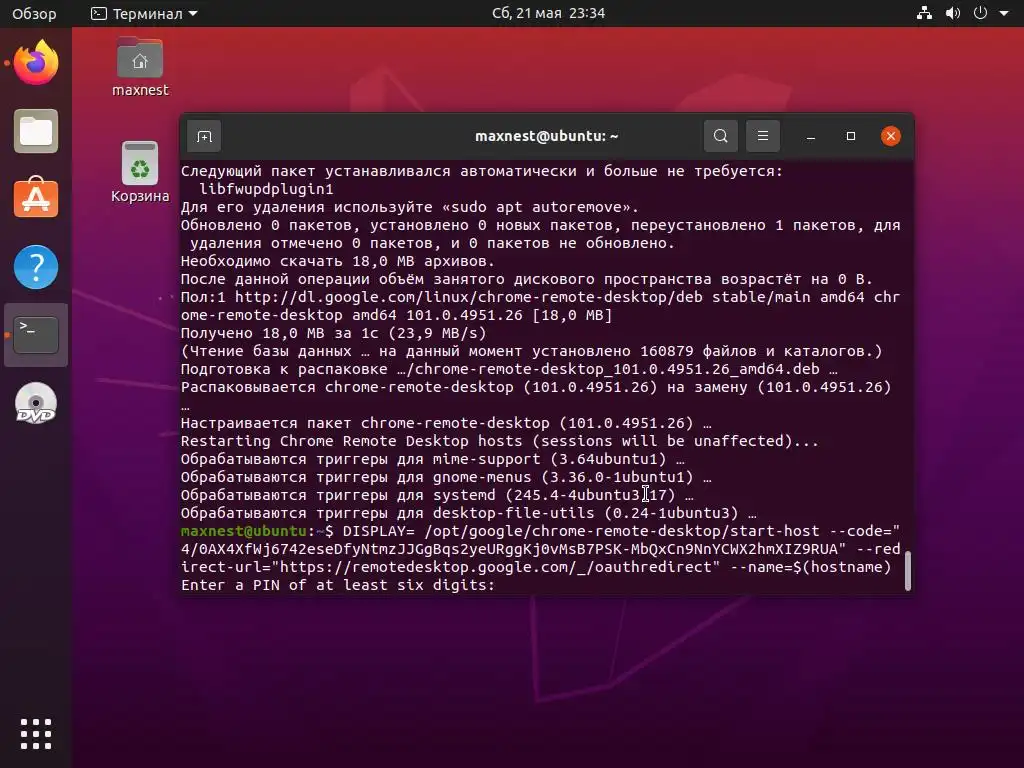Viewport: 1024px width, 768px height.
Task: Open the Files manager in dock
Action: pos(36,131)
